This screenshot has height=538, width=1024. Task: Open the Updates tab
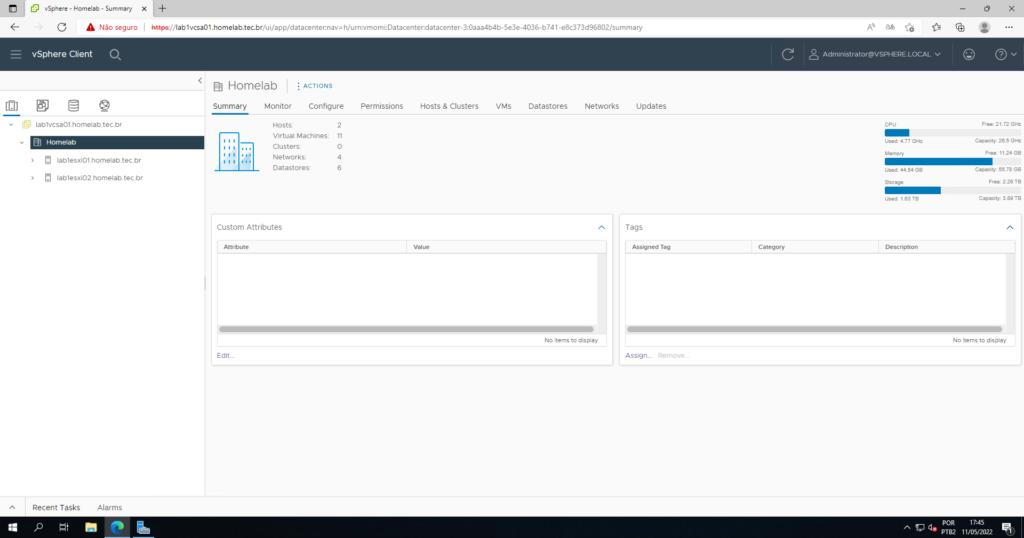point(651,106)
